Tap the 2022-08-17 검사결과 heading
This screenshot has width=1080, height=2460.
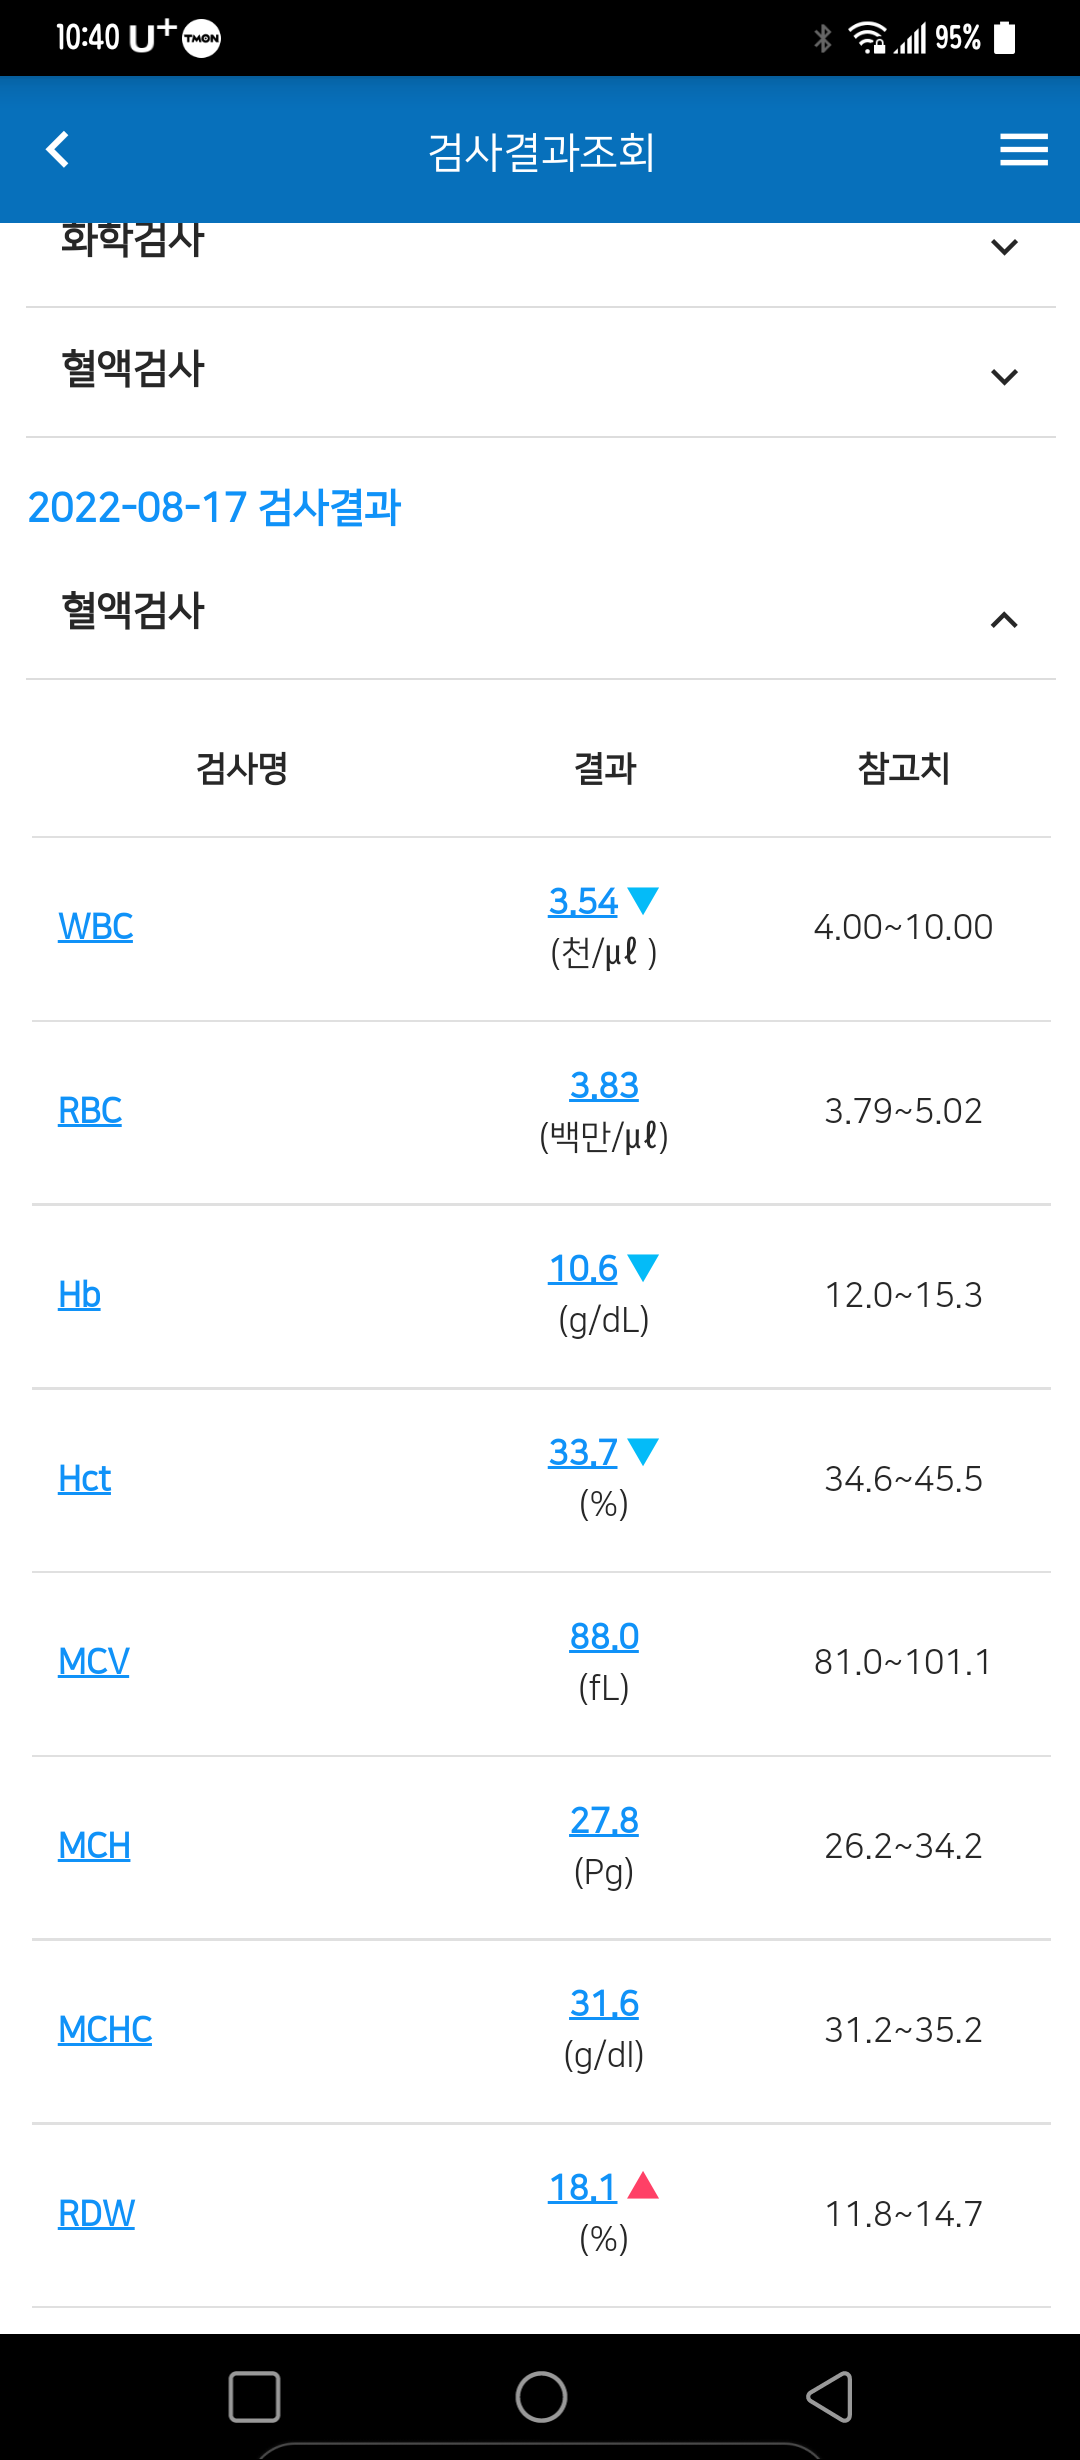click(214, 507)
